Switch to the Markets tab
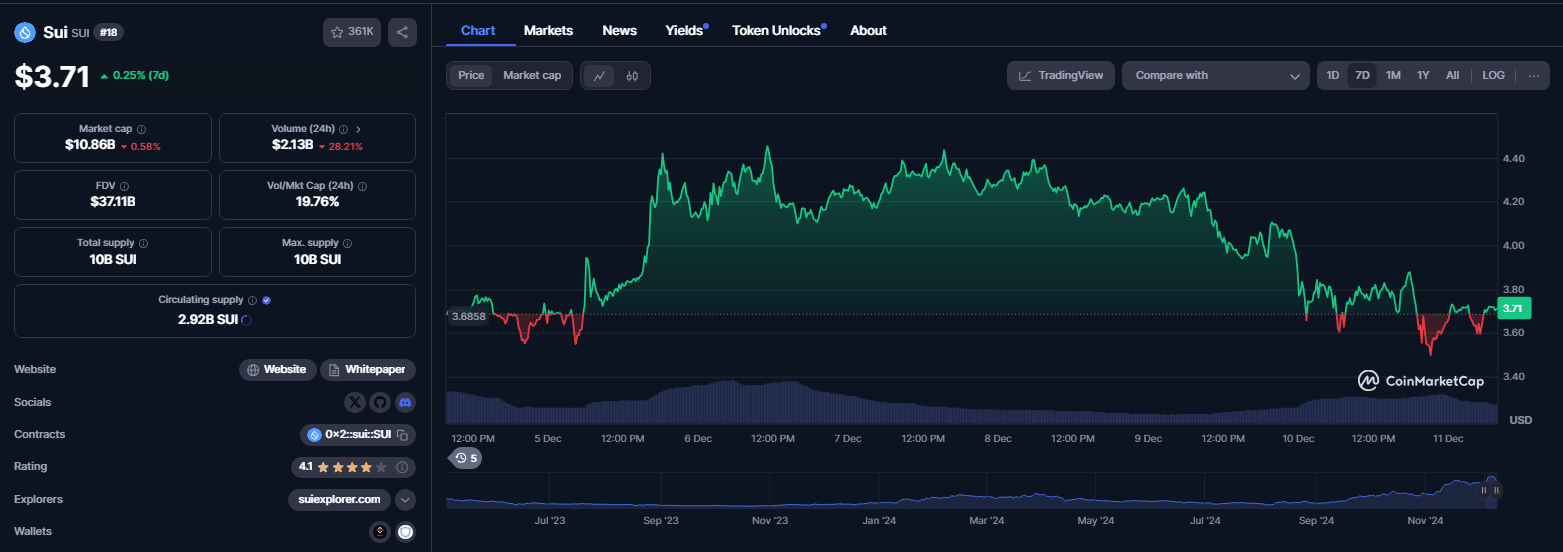This screenshot has height=552, width=1563. (548, 31)
